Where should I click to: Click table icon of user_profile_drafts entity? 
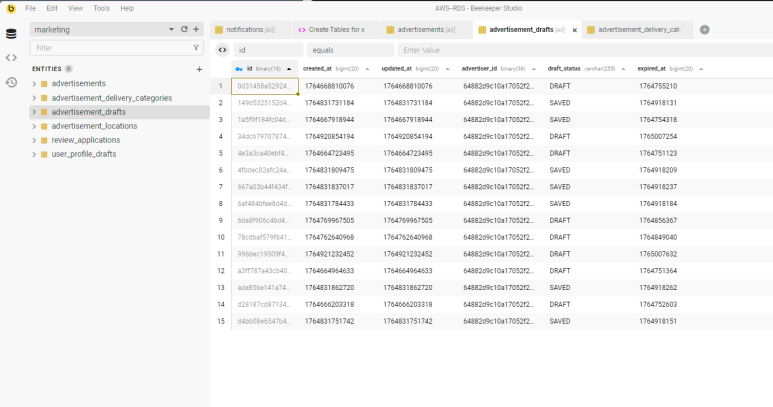44,154
